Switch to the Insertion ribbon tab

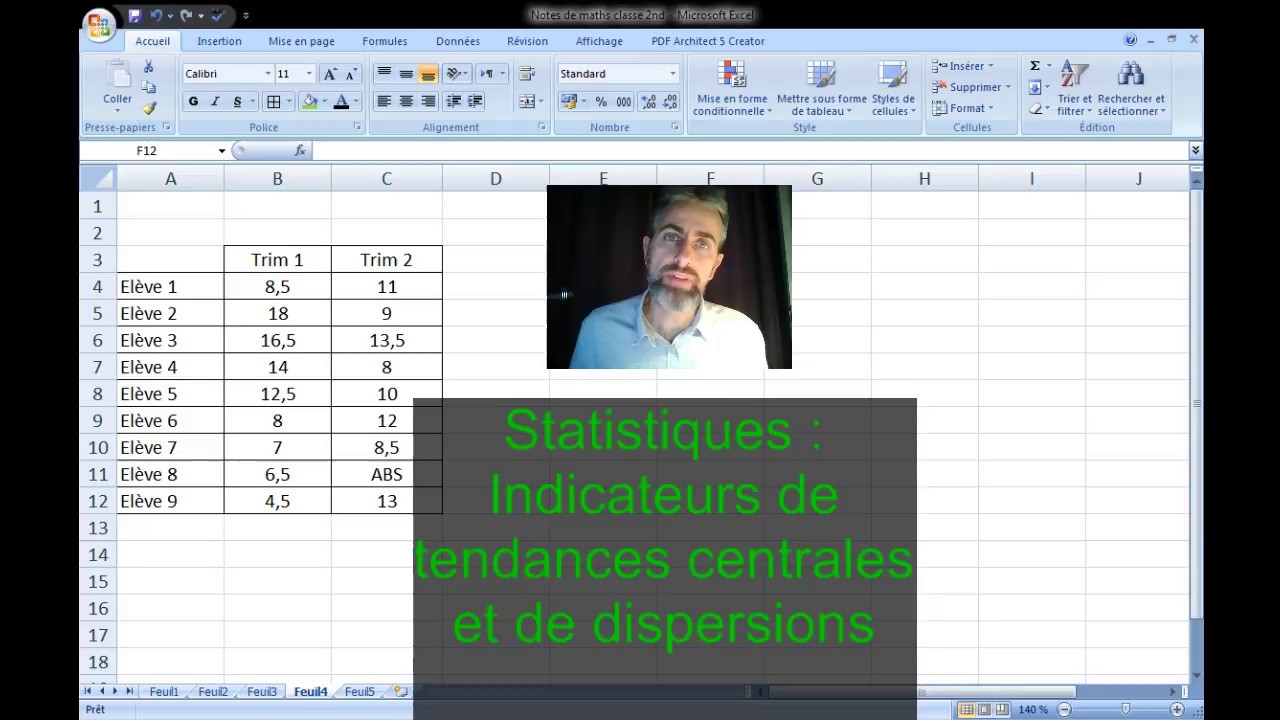coord(219,41)
